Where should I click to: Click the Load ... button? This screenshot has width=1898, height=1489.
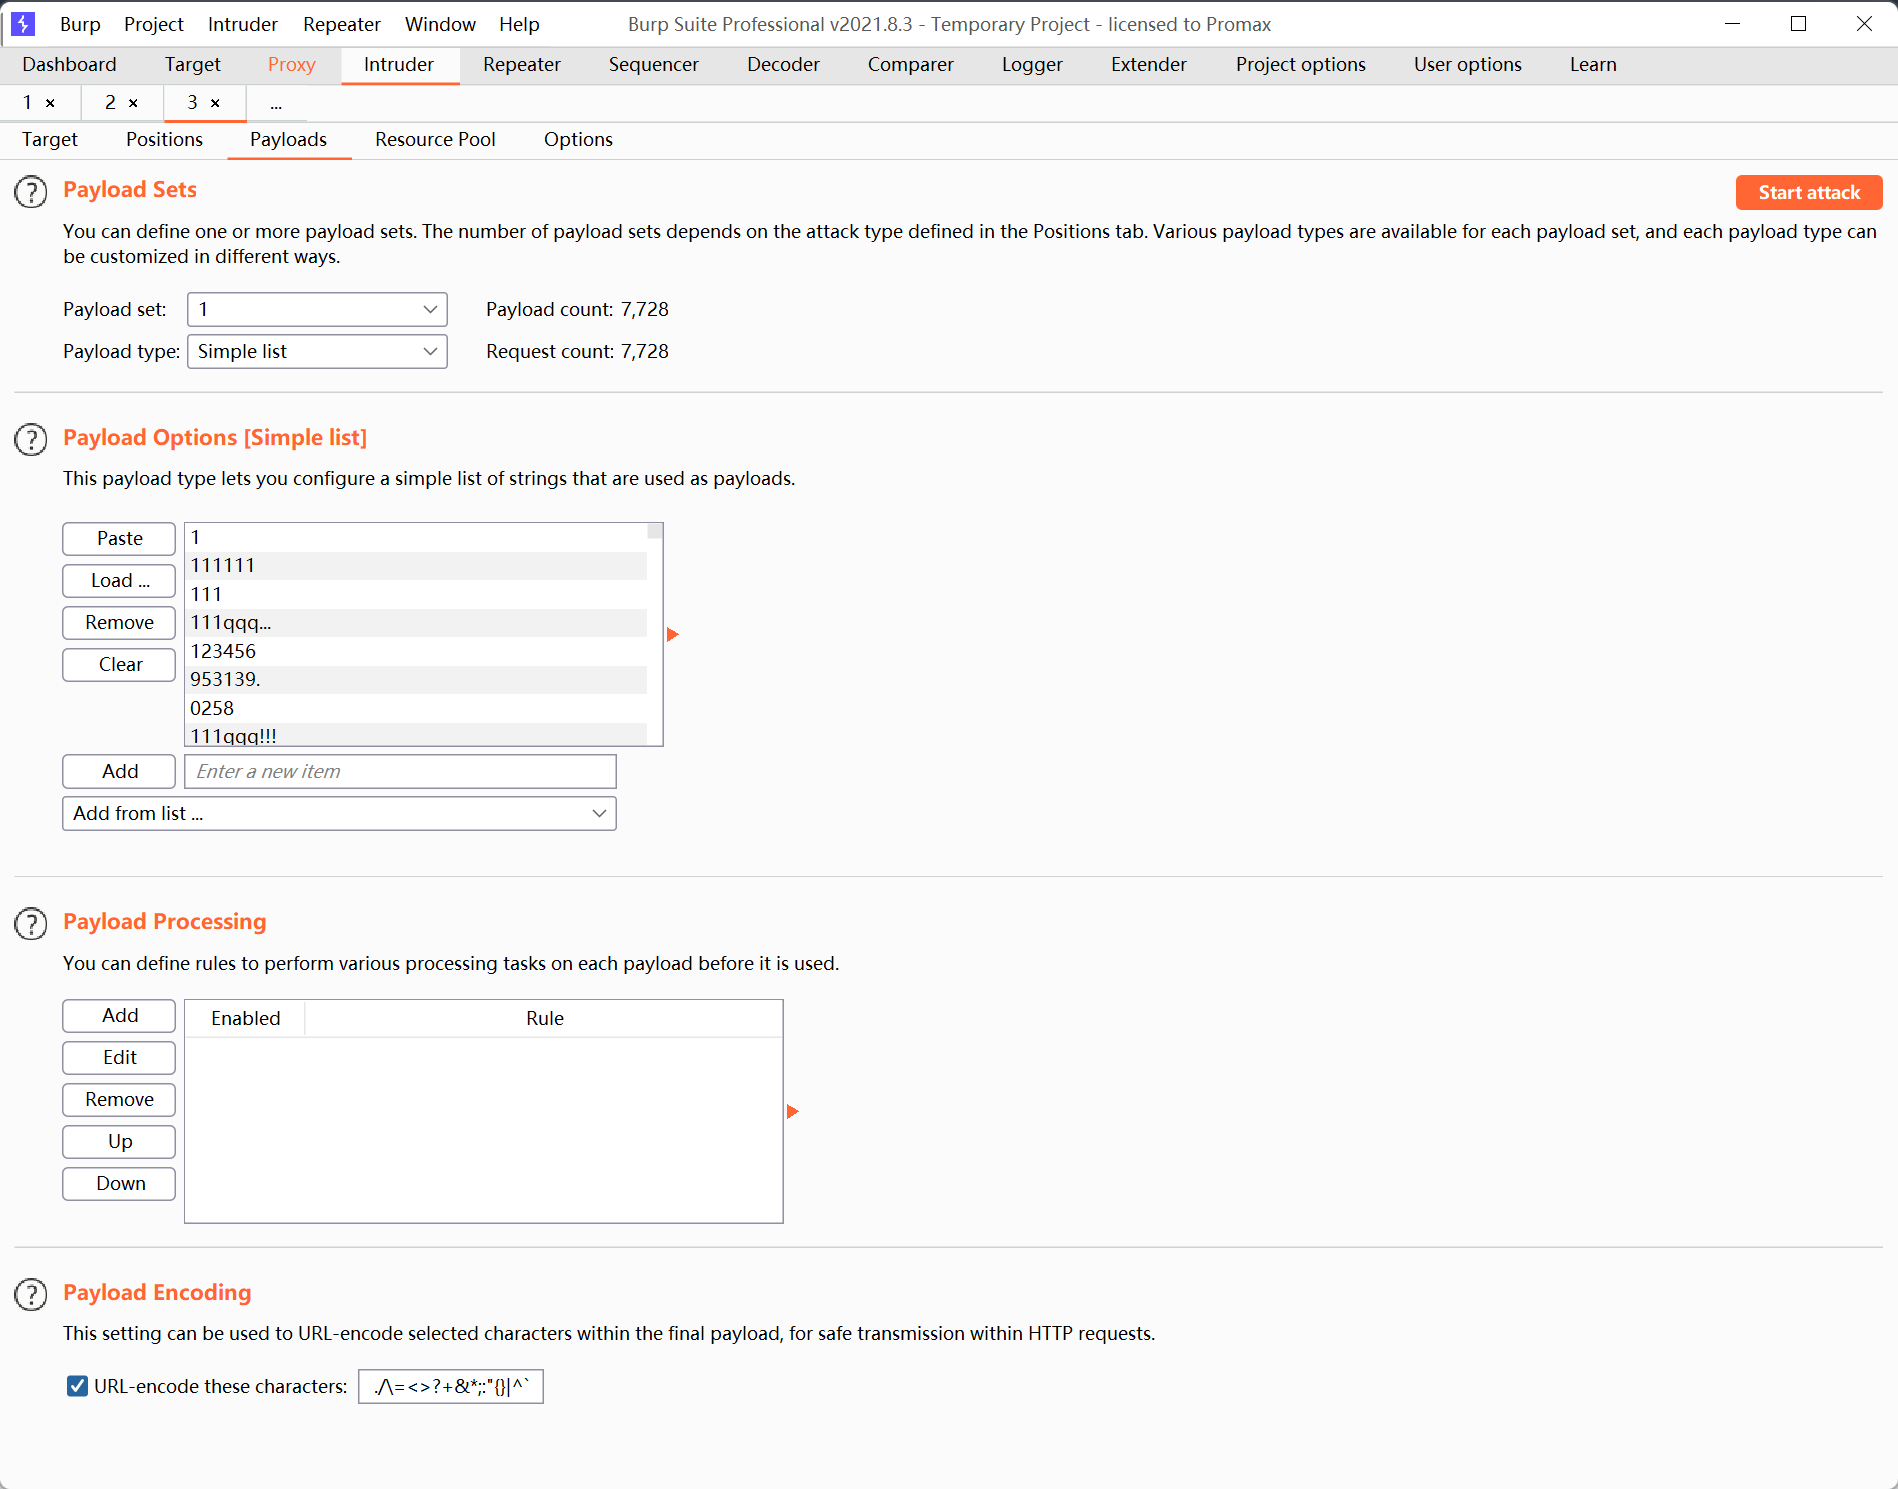pyautogui.click(x=119, y=580)
